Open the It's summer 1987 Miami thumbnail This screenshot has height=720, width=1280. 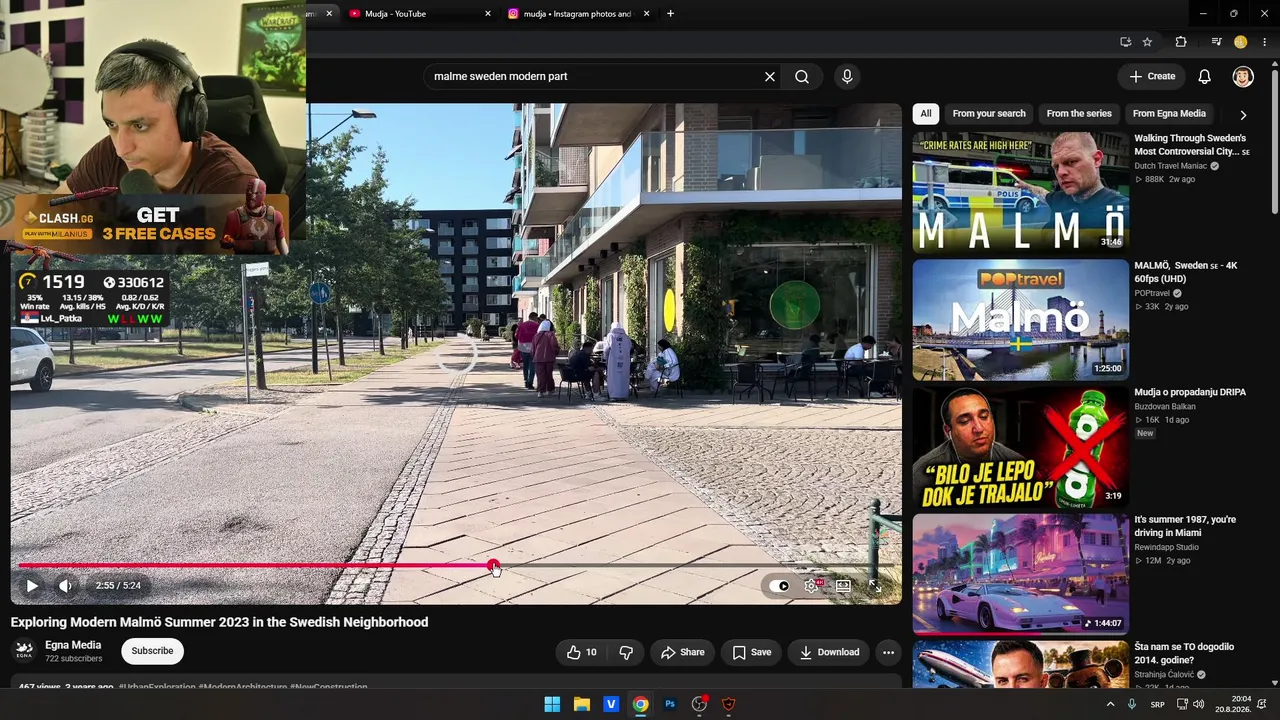1020,574
